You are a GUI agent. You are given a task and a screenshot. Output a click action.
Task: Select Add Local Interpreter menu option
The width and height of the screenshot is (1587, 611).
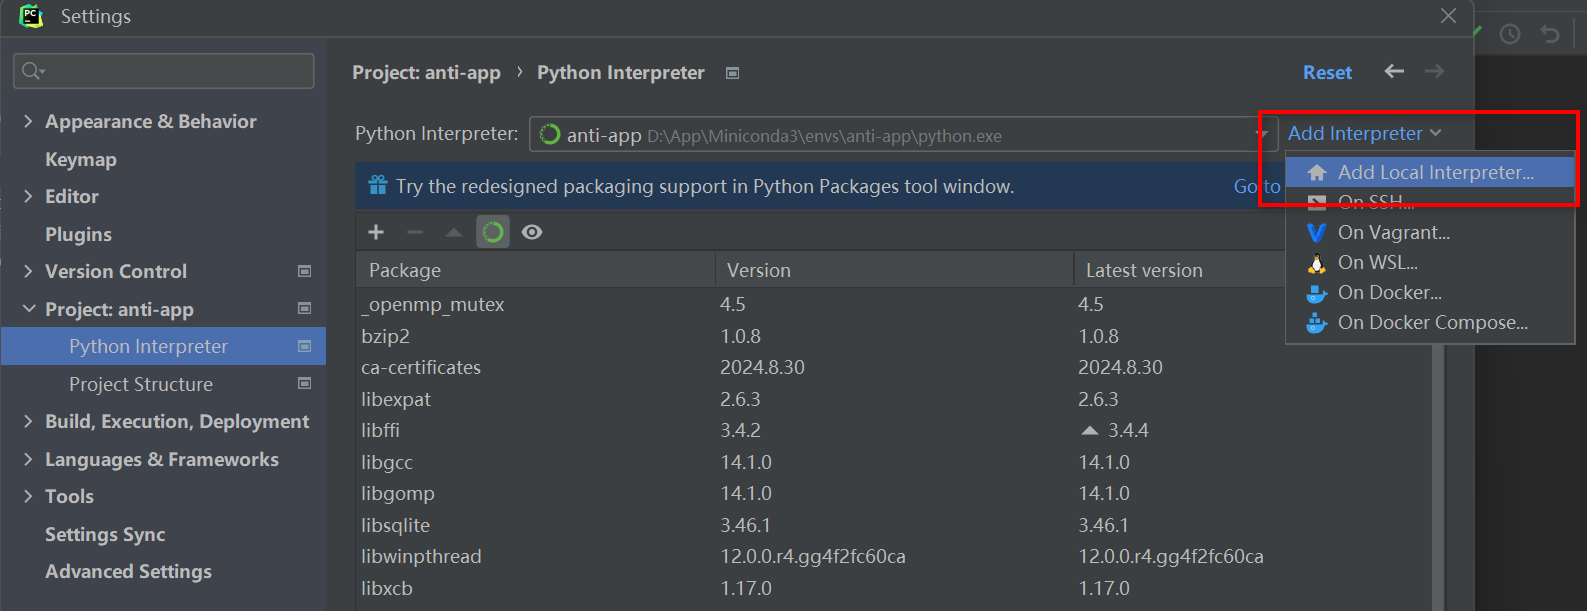point(1435,172)
